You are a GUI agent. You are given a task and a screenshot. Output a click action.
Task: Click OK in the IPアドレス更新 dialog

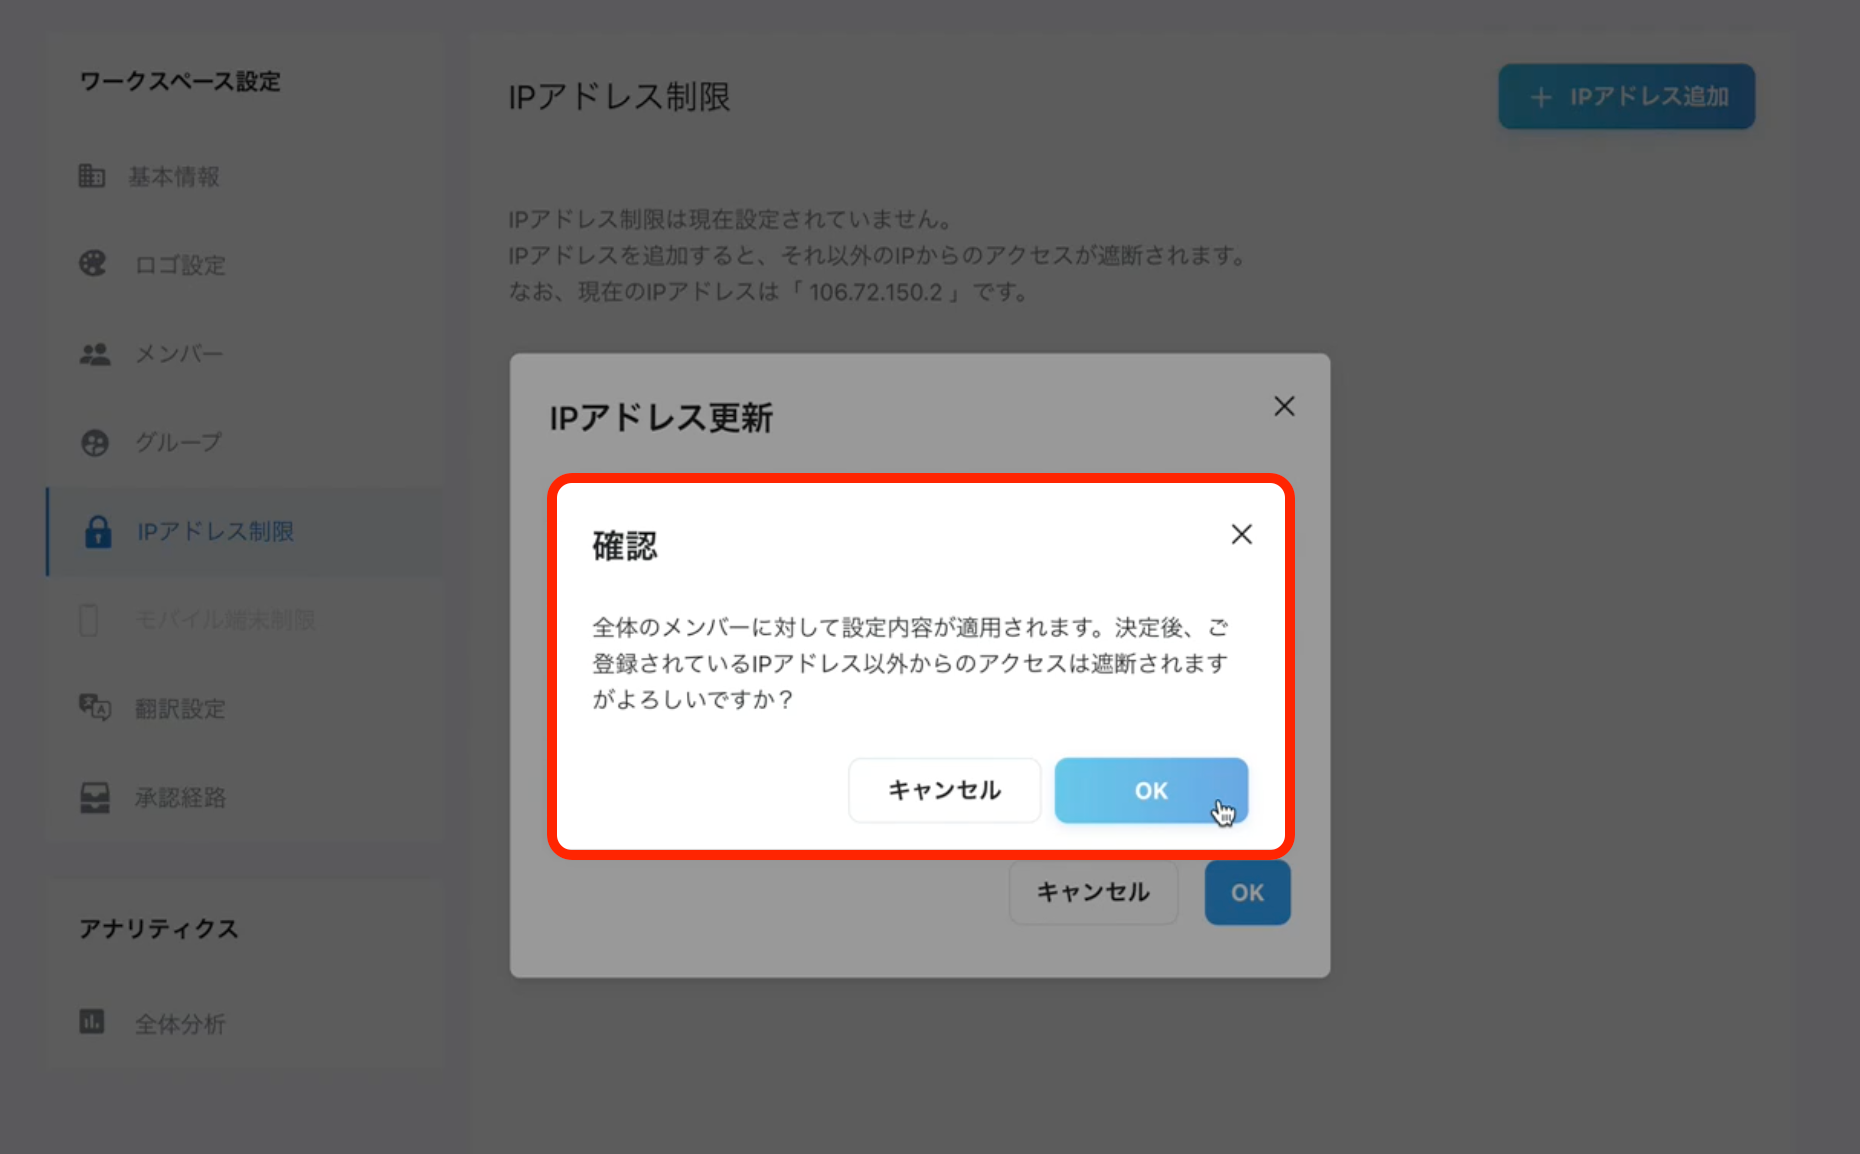(1247, 892)
